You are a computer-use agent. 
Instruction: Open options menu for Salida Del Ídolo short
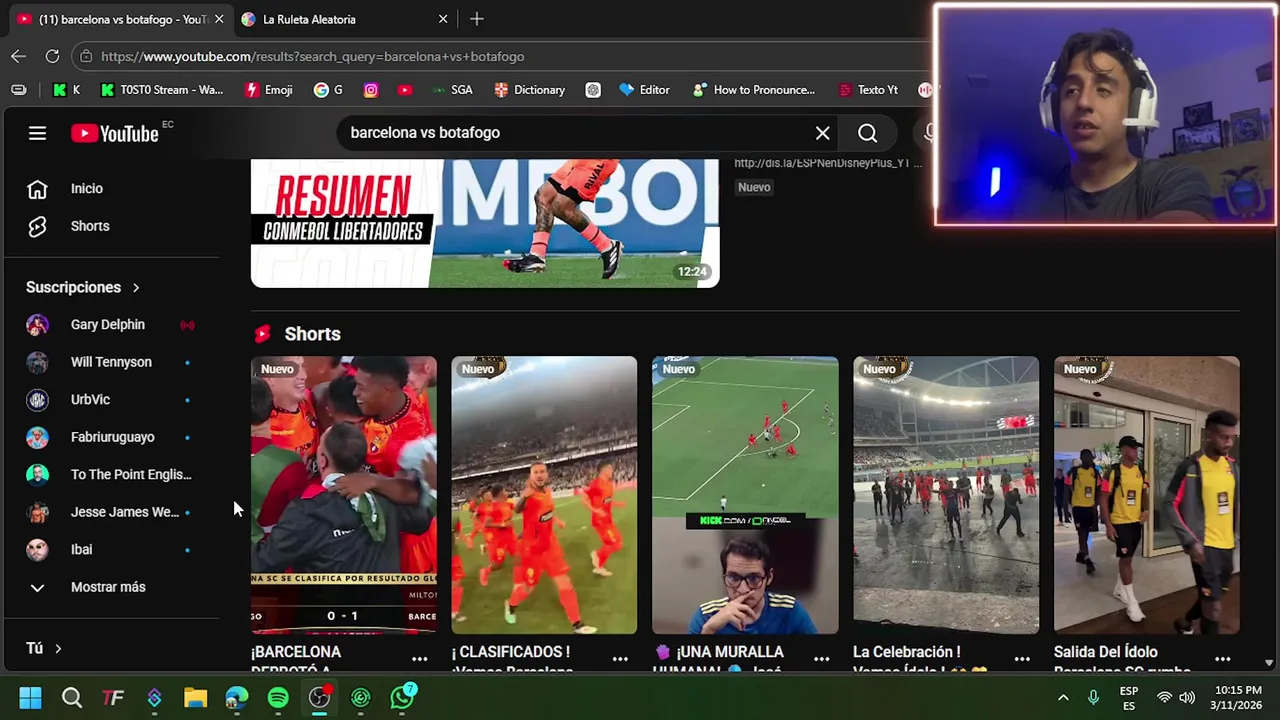(1222, 659)
